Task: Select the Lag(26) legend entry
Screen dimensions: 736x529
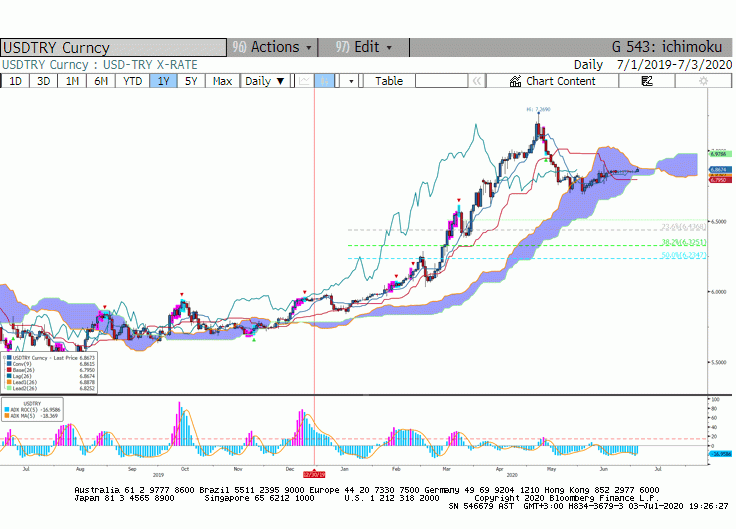Action: [x=22, y=376]
